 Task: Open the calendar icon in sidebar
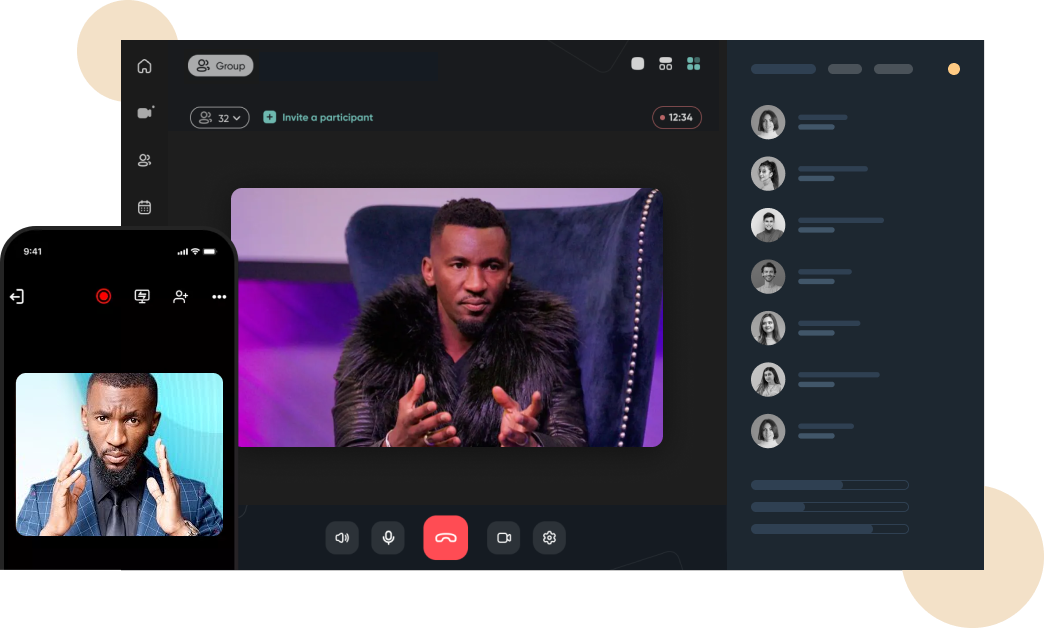pyautogui.click(x=144, y=207)
